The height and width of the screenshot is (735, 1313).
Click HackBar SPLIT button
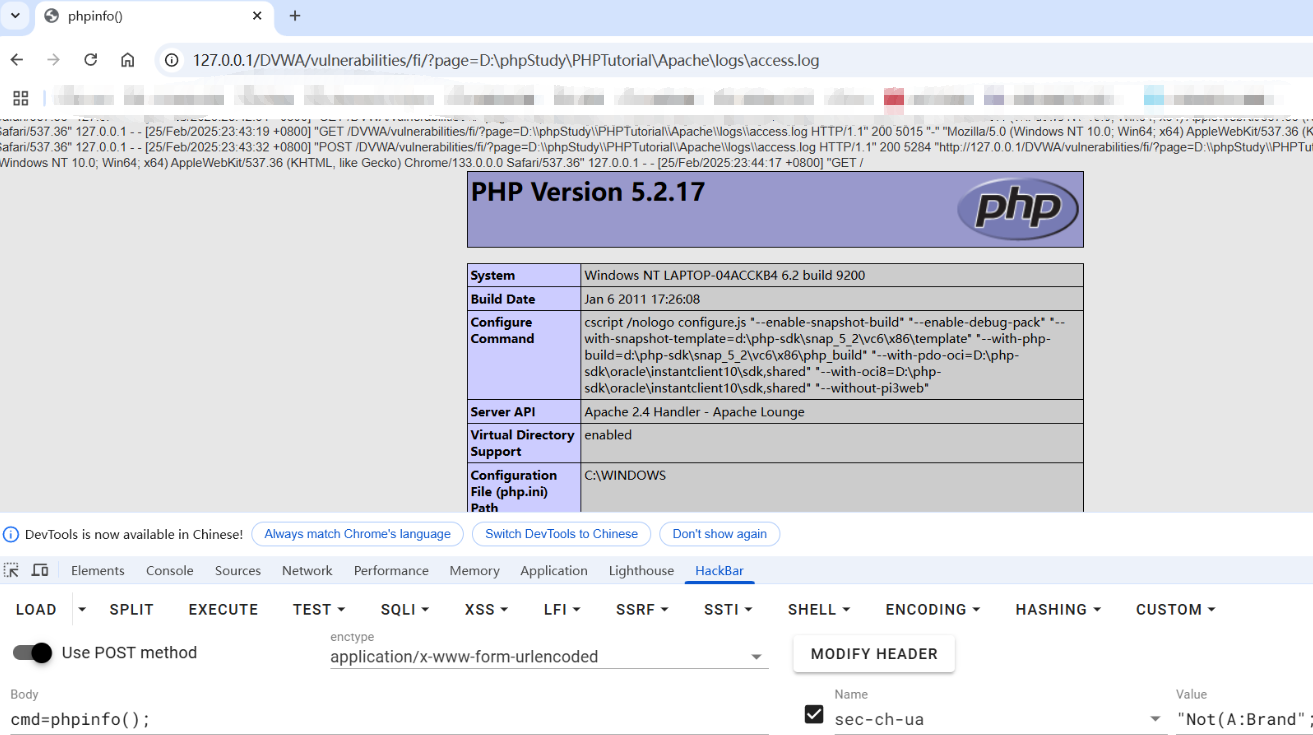[132, 609]
